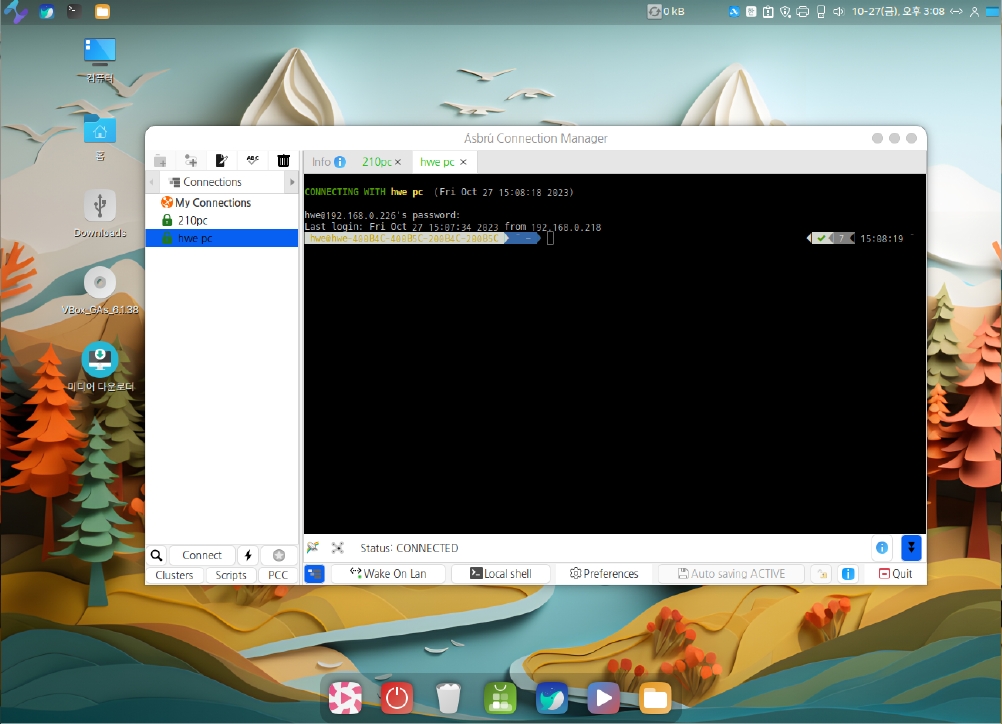Toggle the blue double-arrow terminal button
The image size is (1002, 724).
coord(910,547)
